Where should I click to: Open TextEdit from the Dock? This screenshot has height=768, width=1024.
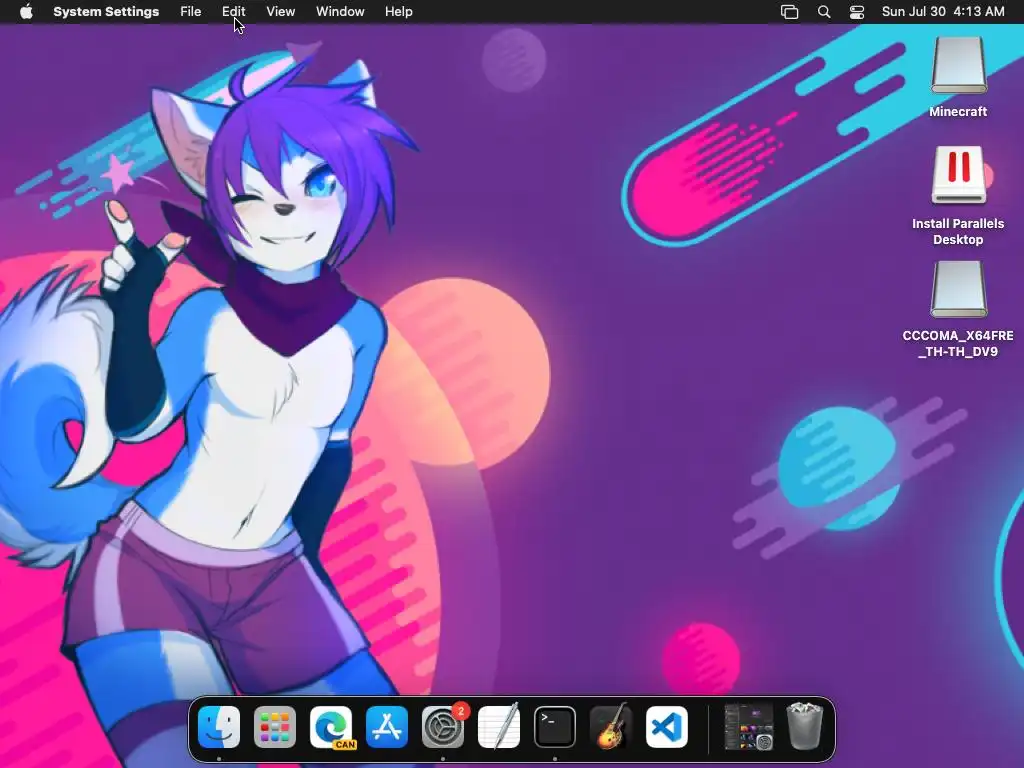point(499,727)
